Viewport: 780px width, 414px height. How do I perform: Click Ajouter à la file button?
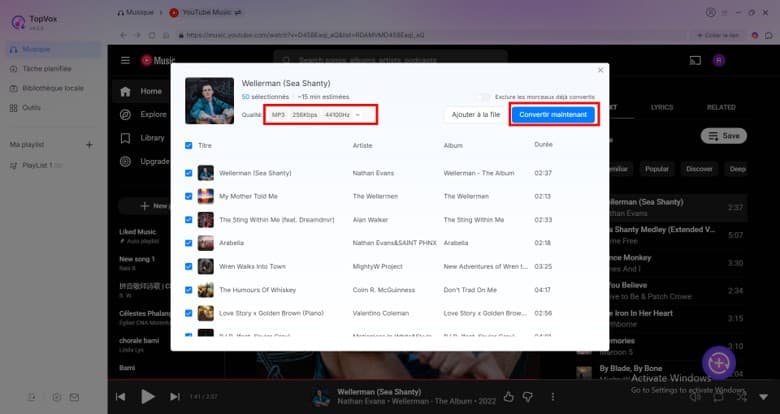coord(476,114)
